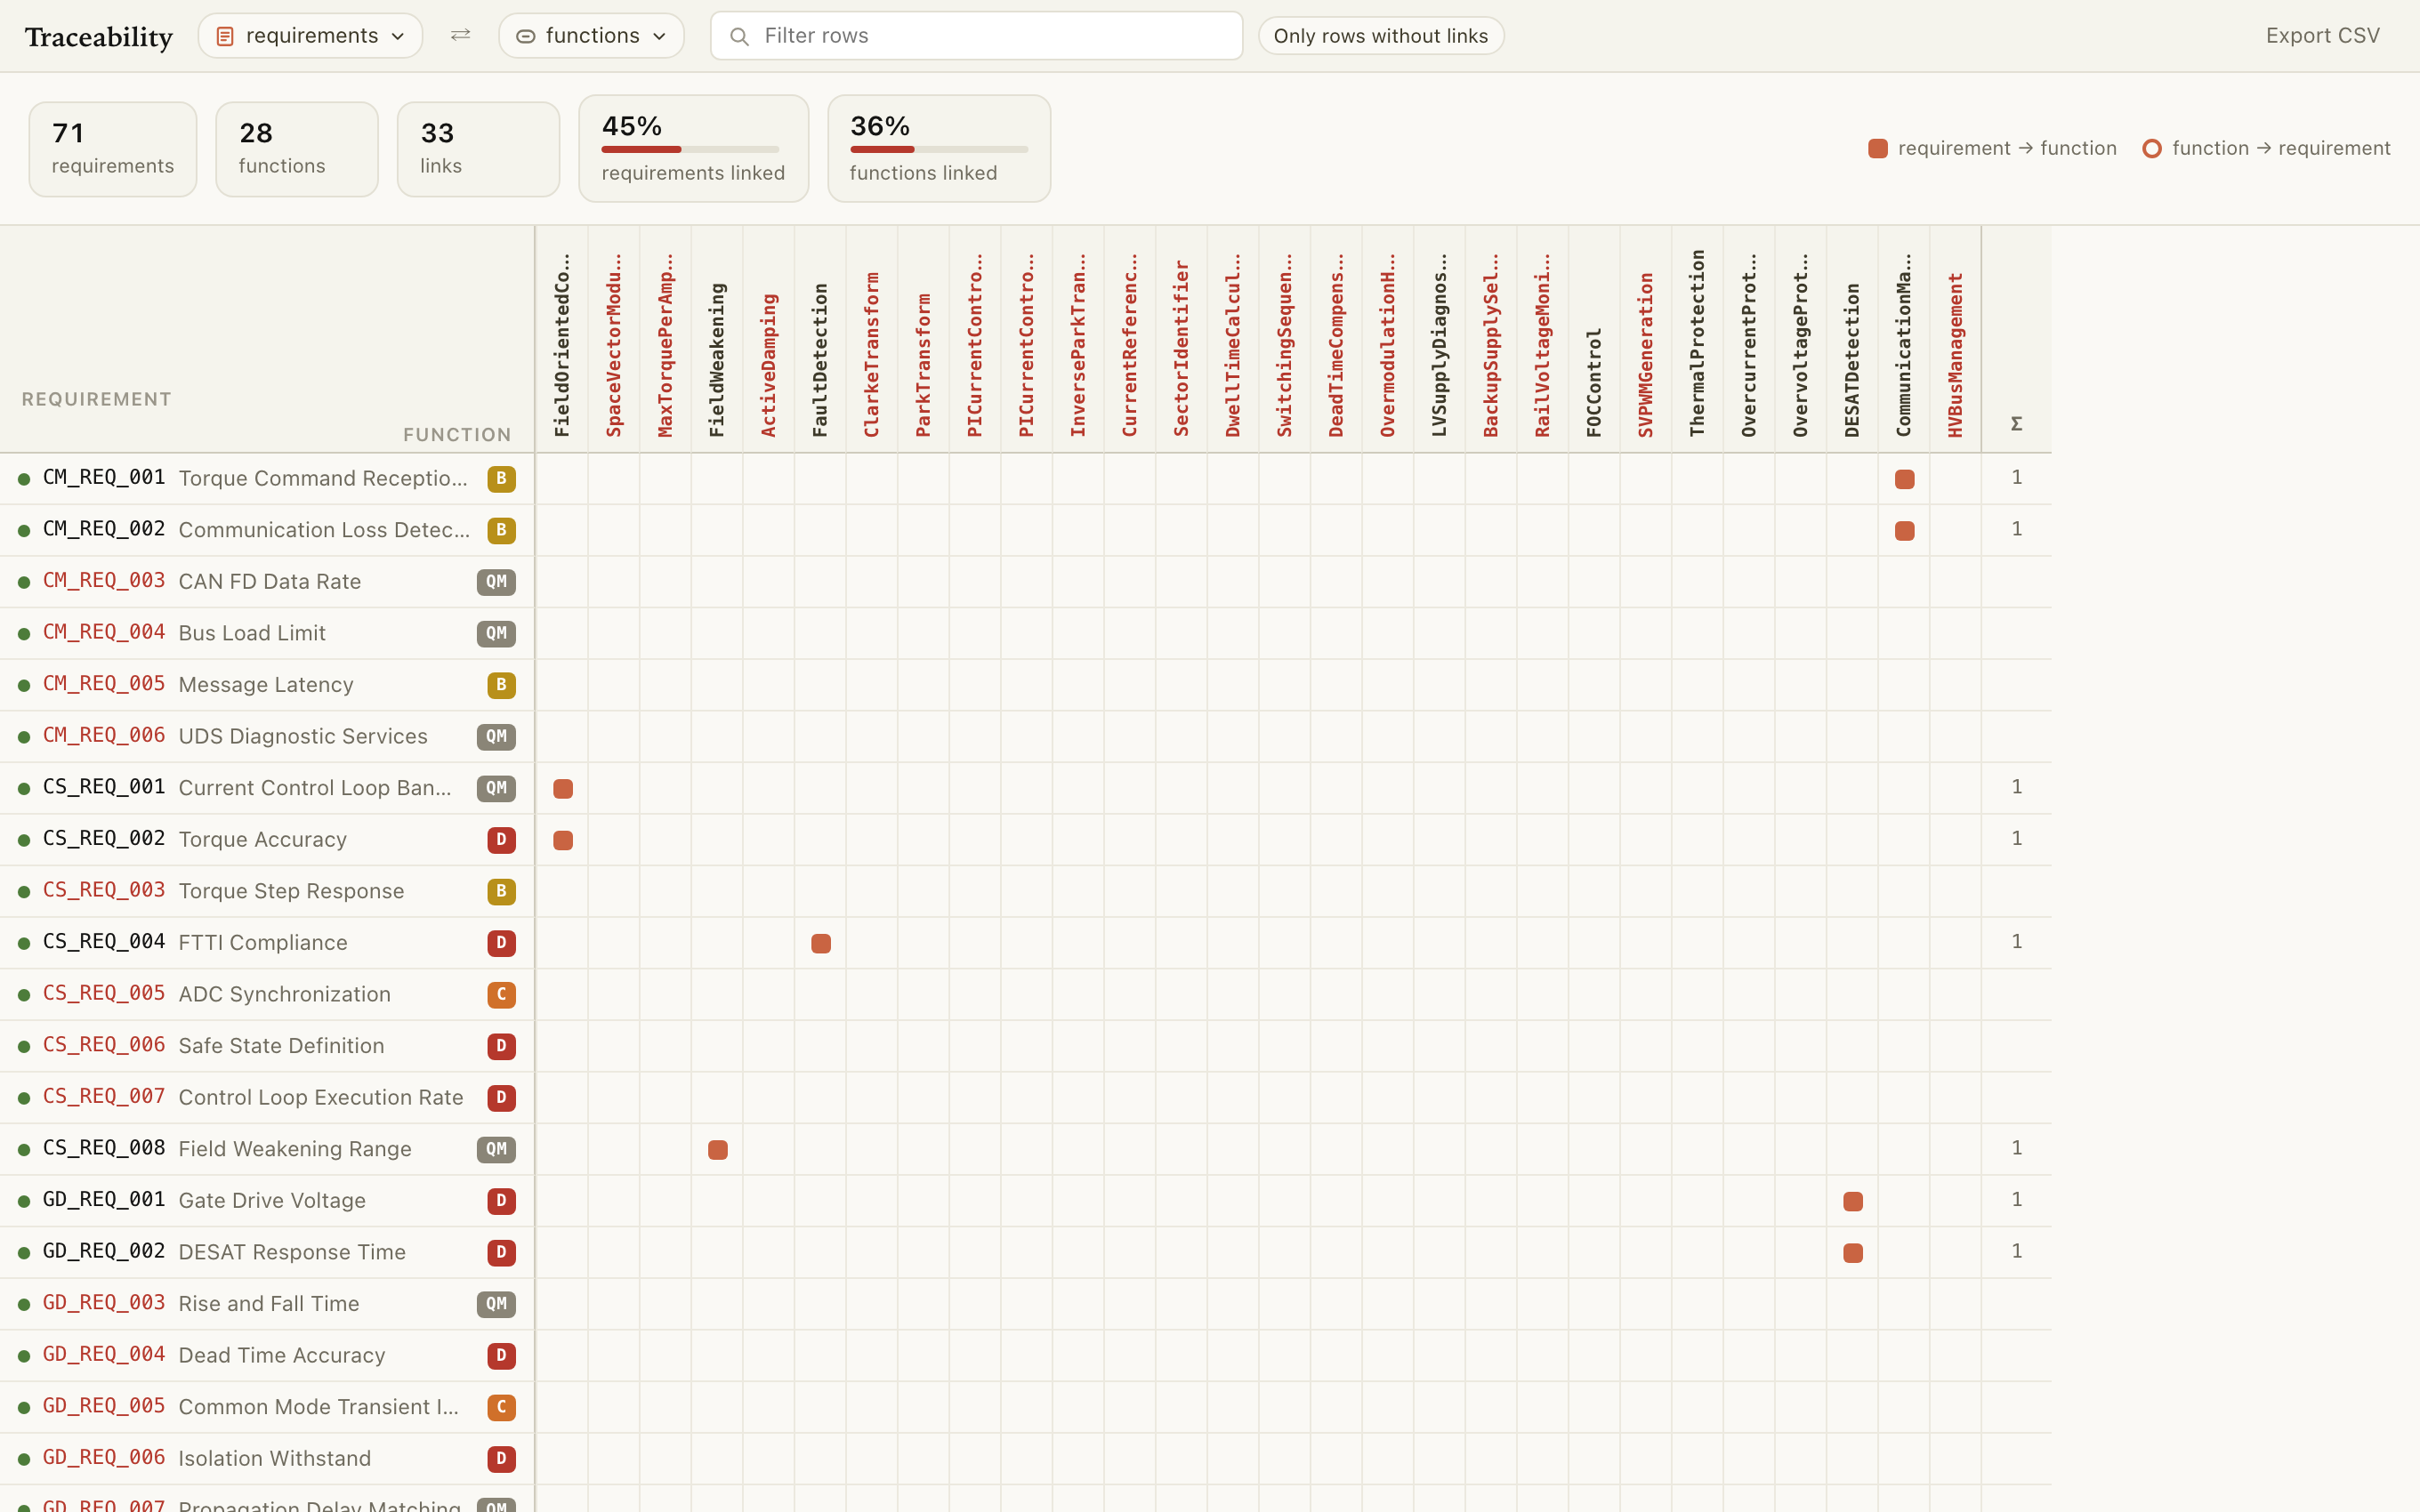Click the functions pill icon in dropdown

point(525,36)
